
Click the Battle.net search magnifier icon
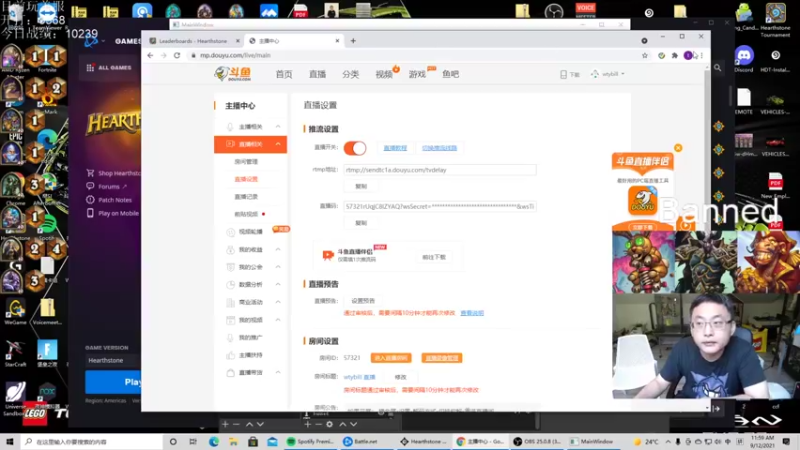pos(717,67)
